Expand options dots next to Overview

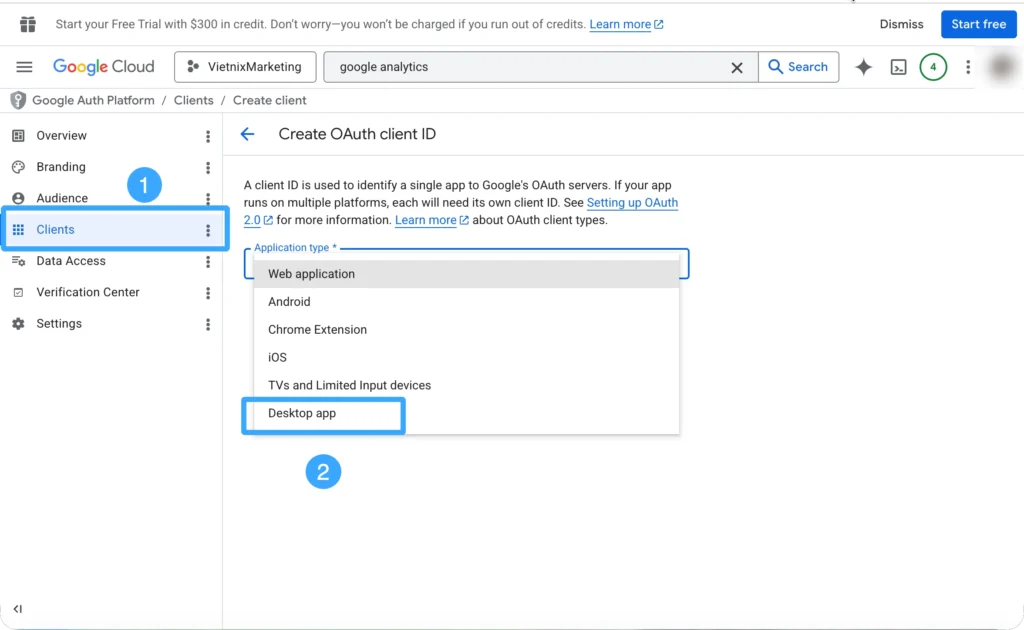coord(208,136)
